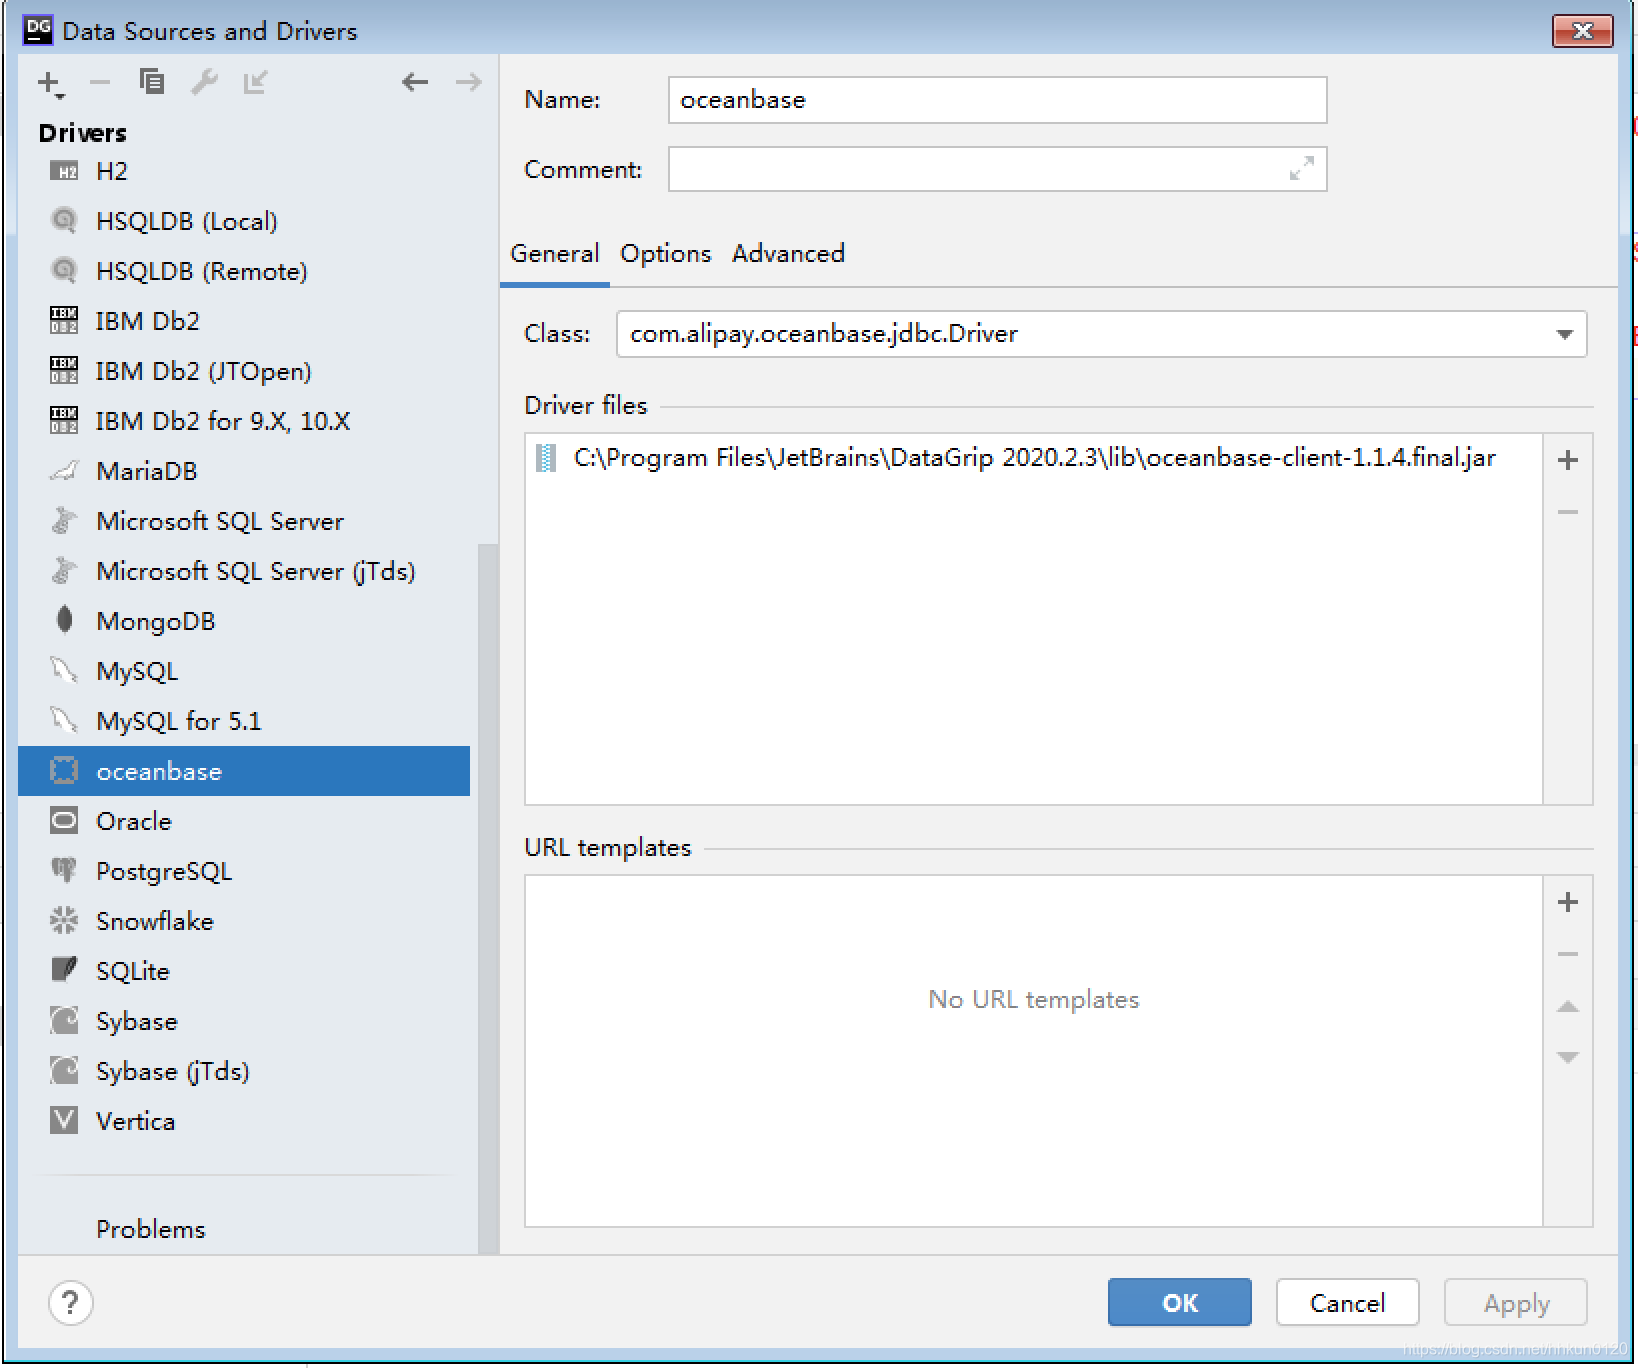
Task: Click the Add data source plus icon
Action: coord(50,83)
